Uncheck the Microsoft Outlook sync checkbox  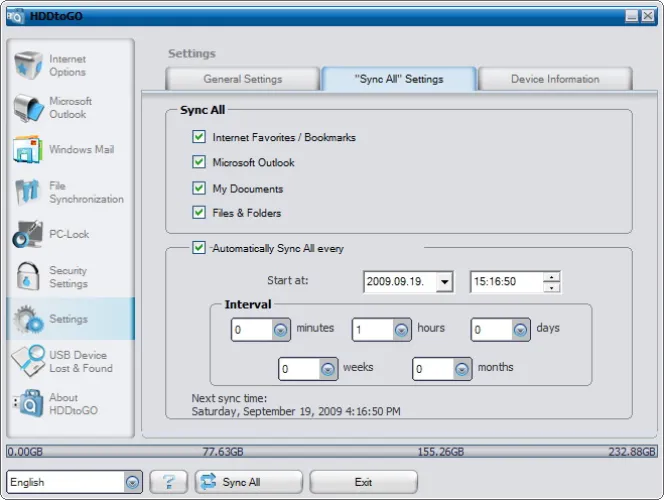point(199,162)
